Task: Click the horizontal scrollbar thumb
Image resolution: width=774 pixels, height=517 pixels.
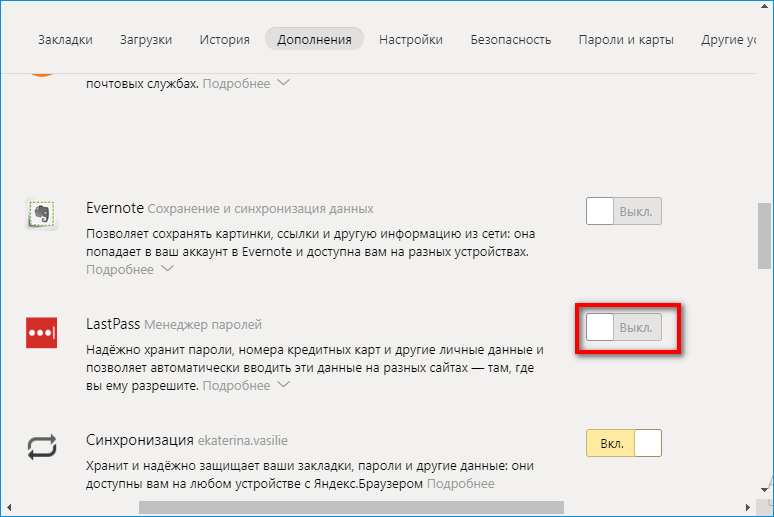Action: [x=351, y=507]
